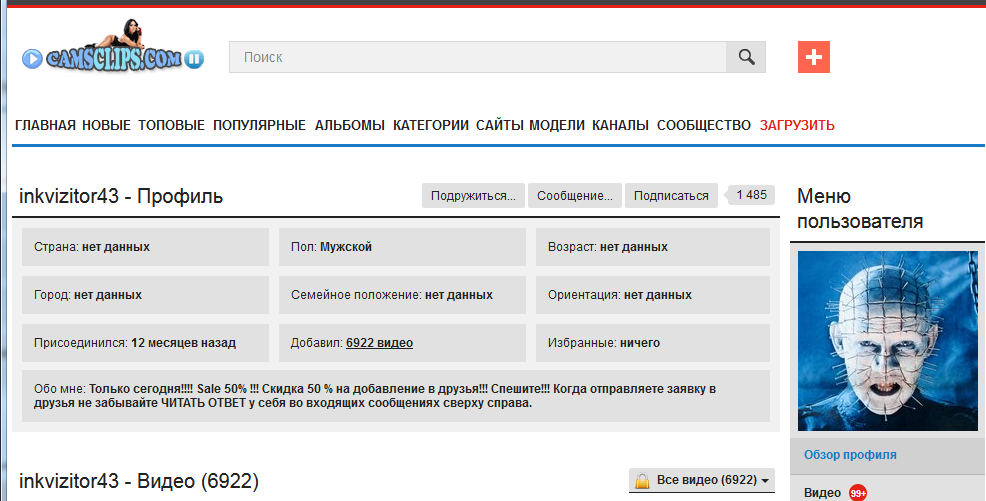Click the Видео sidebar menu item
Image resolution: width=986 pixels, height=501 pixels.
(x=823, y=493)
